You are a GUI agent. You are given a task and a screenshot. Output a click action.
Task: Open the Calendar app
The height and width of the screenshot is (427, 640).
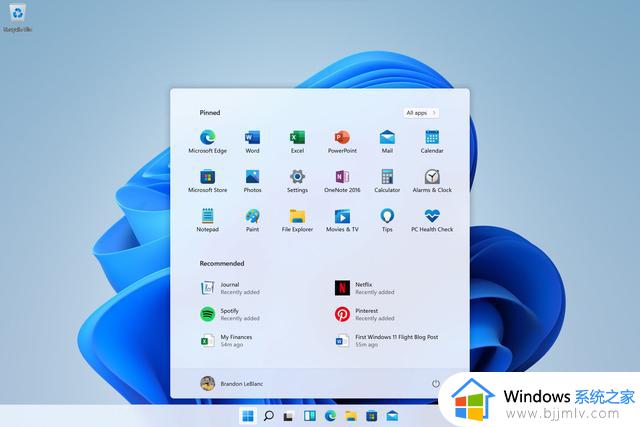[432, 141]
